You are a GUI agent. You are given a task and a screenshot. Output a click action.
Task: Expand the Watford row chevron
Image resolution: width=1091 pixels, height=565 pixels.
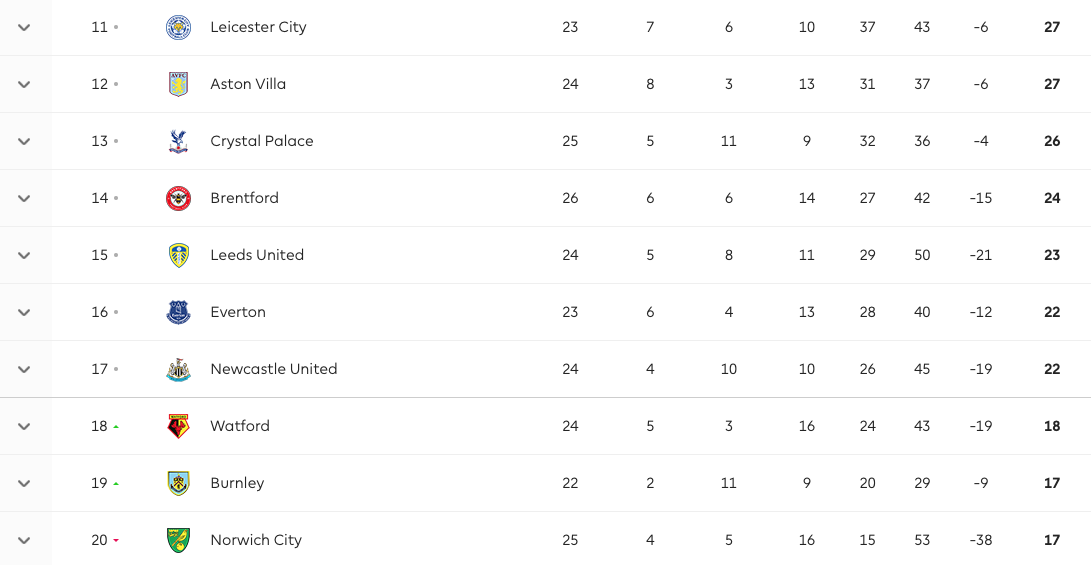24,427
